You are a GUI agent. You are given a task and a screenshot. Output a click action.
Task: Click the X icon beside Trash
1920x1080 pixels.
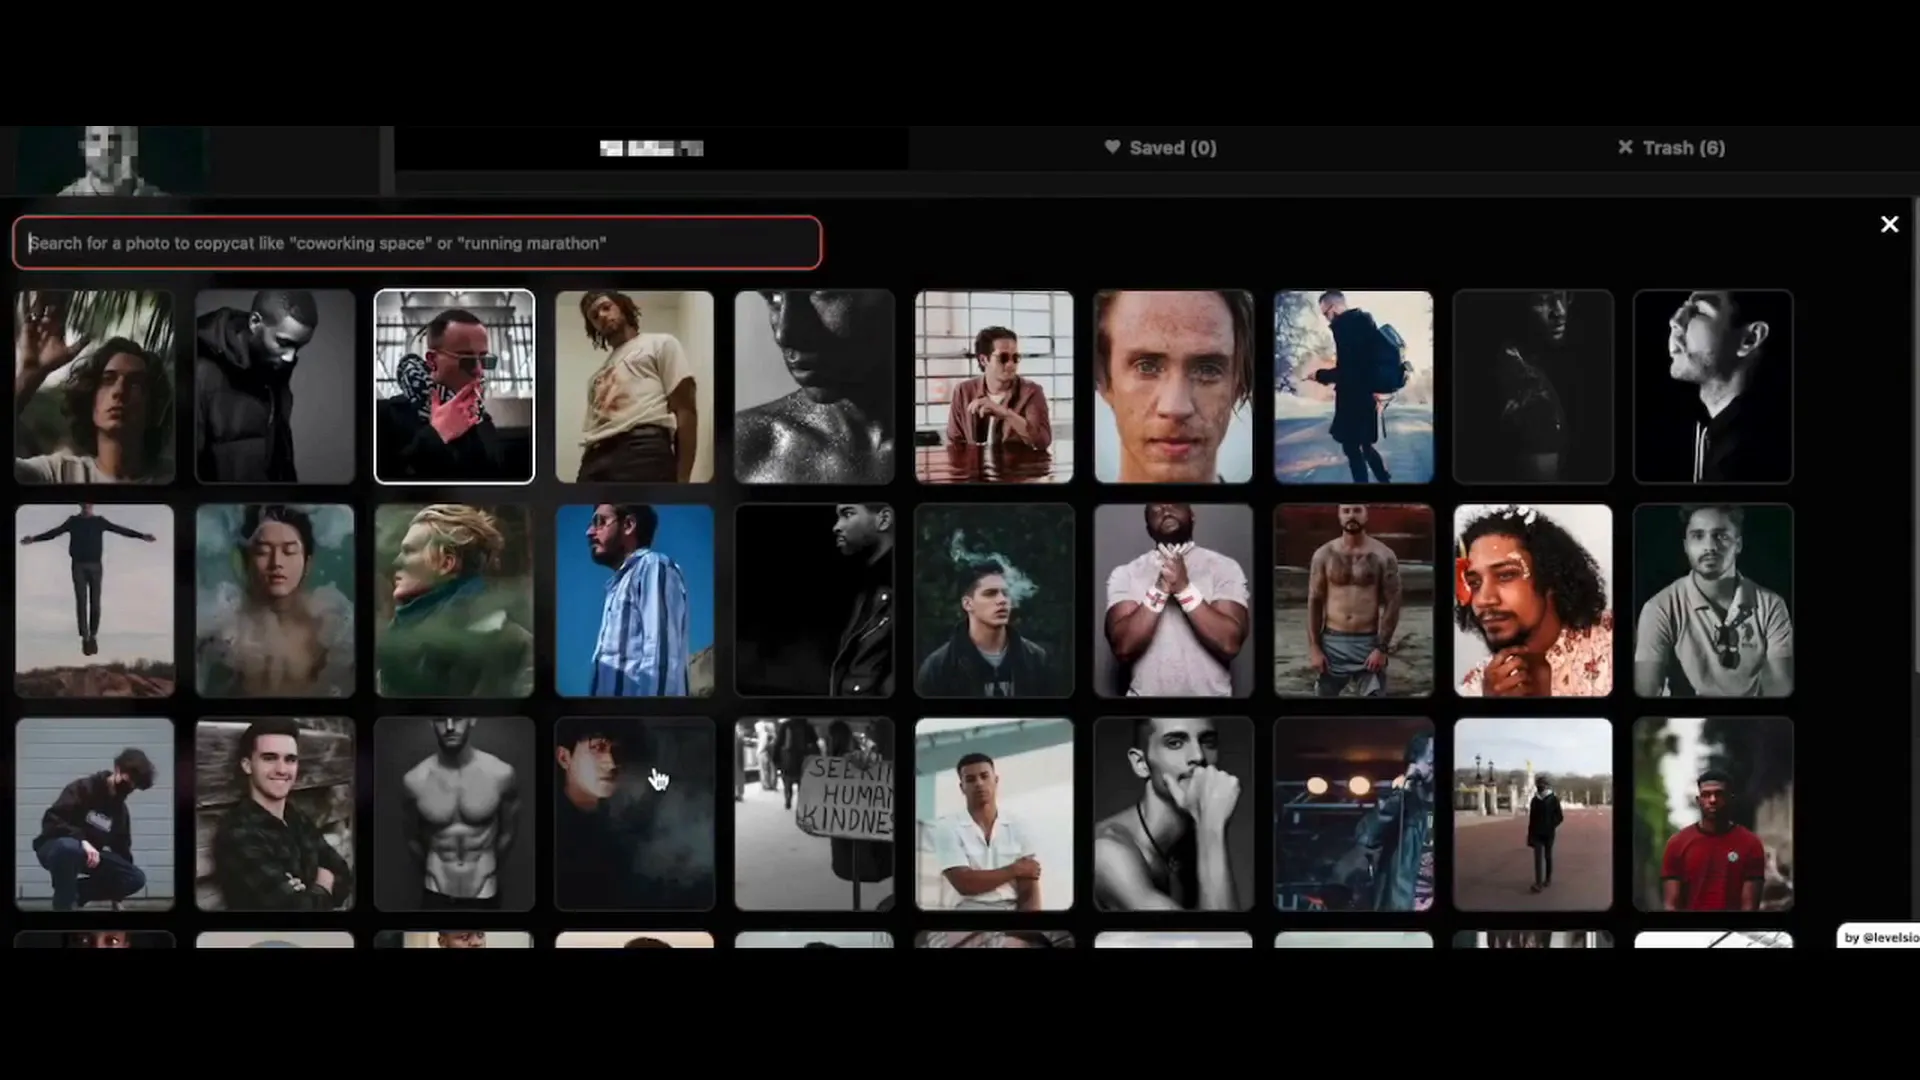1625,147
